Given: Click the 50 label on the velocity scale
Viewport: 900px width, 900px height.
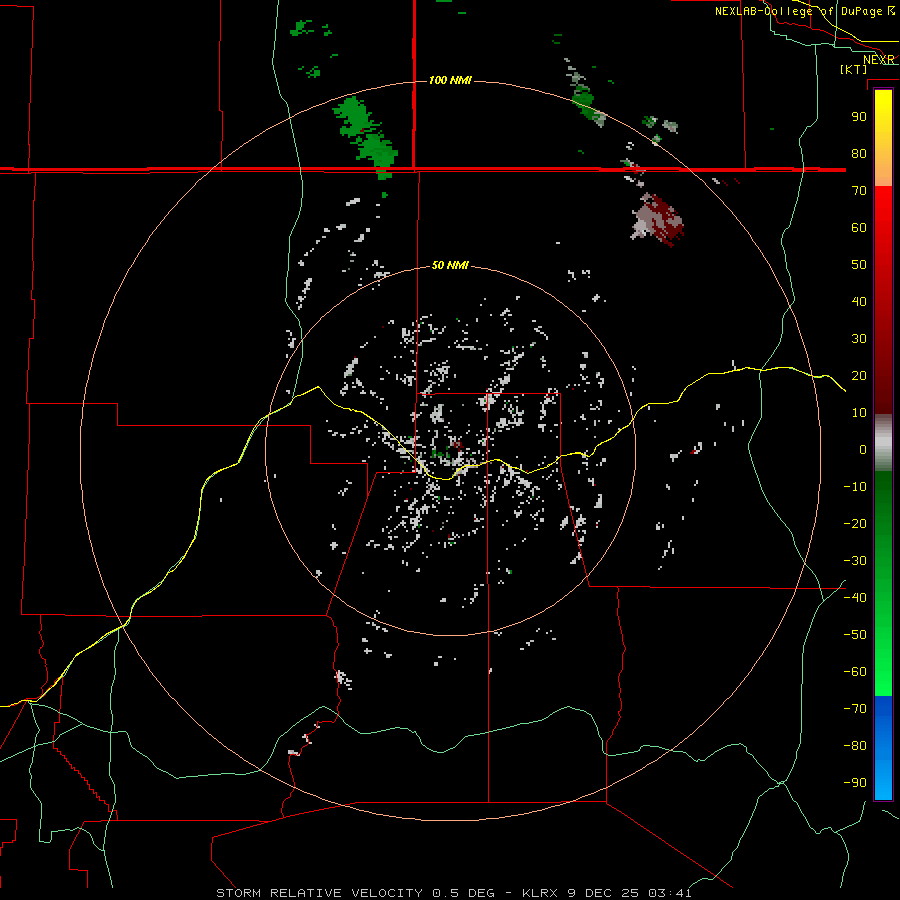Looking at the screenshot, I should (859, 265).
